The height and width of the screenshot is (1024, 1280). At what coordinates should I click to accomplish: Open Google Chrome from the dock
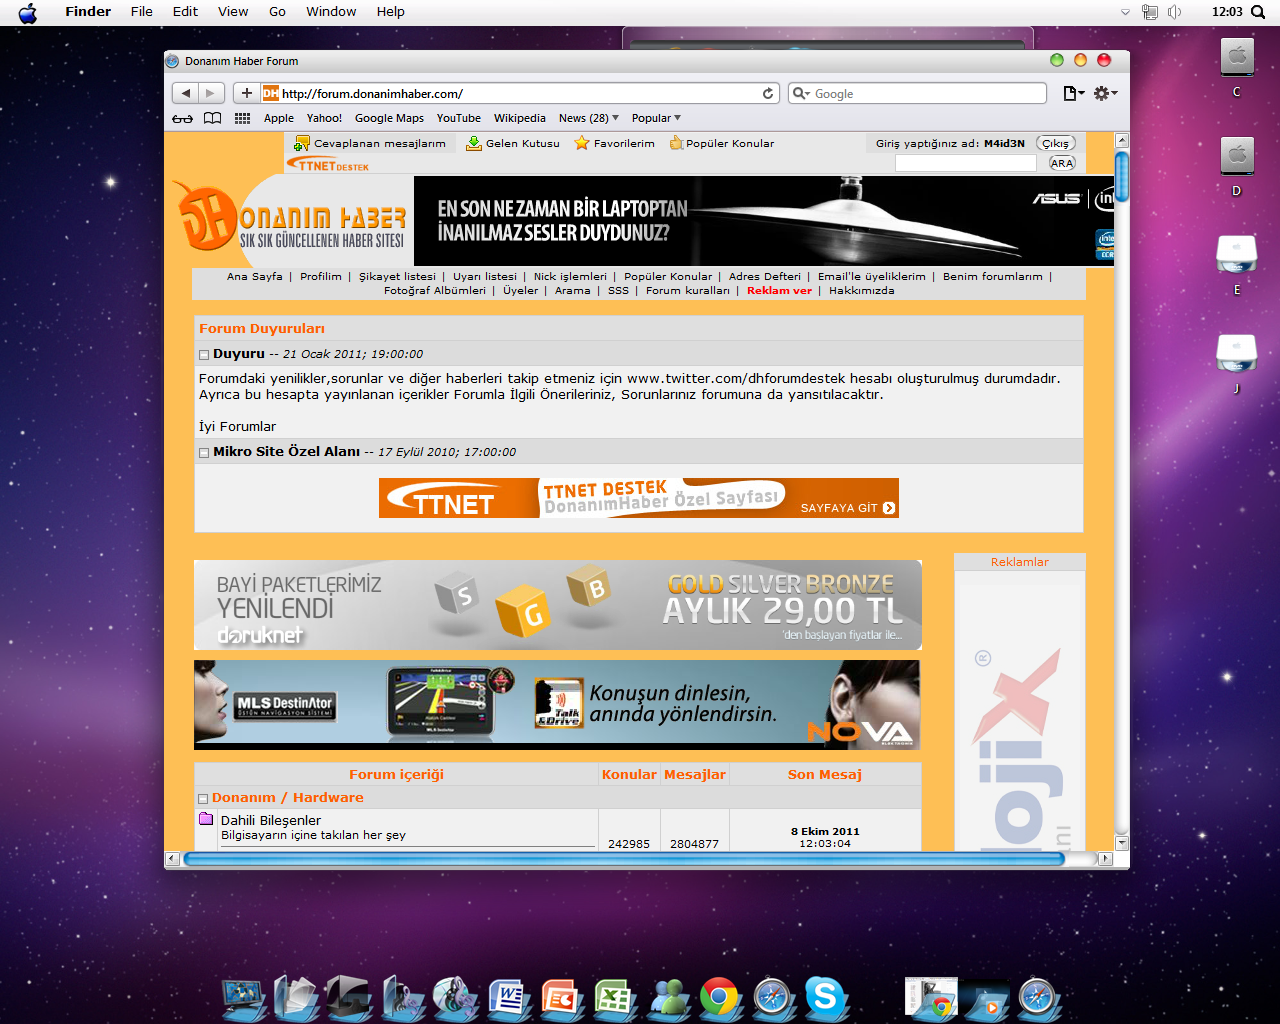click(719, 997)
